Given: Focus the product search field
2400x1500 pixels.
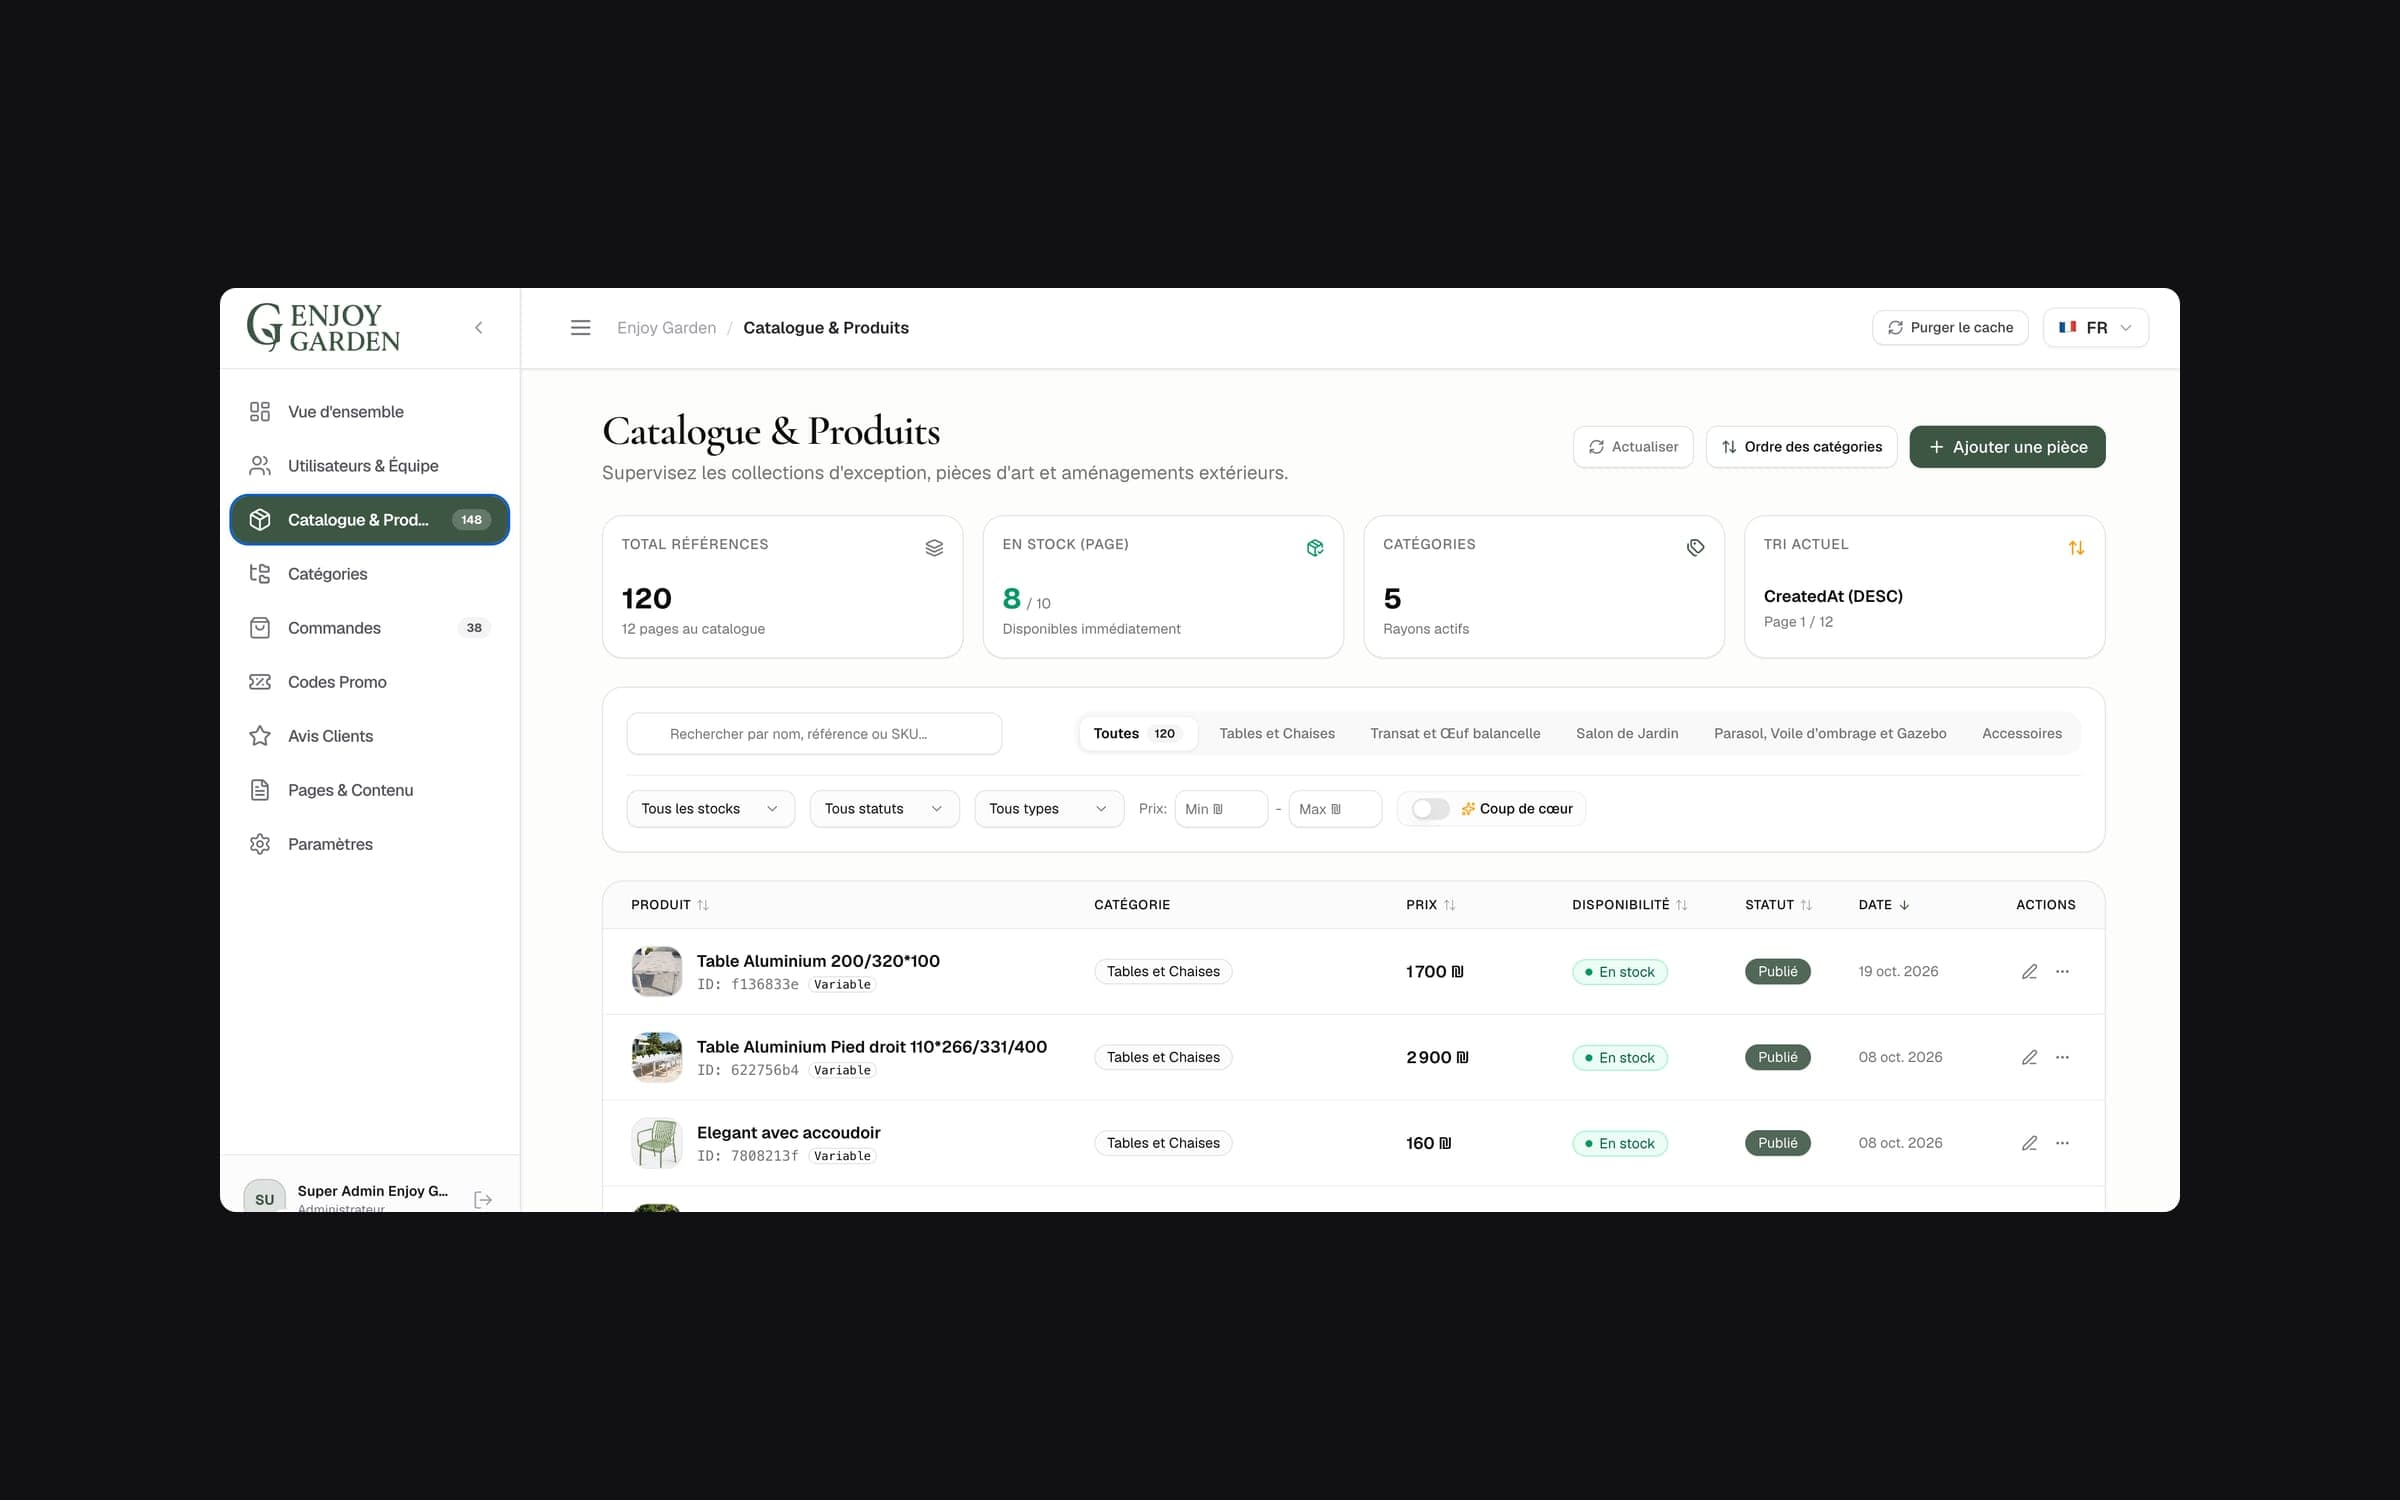Looking at the screenshot, I should [814, 734].
